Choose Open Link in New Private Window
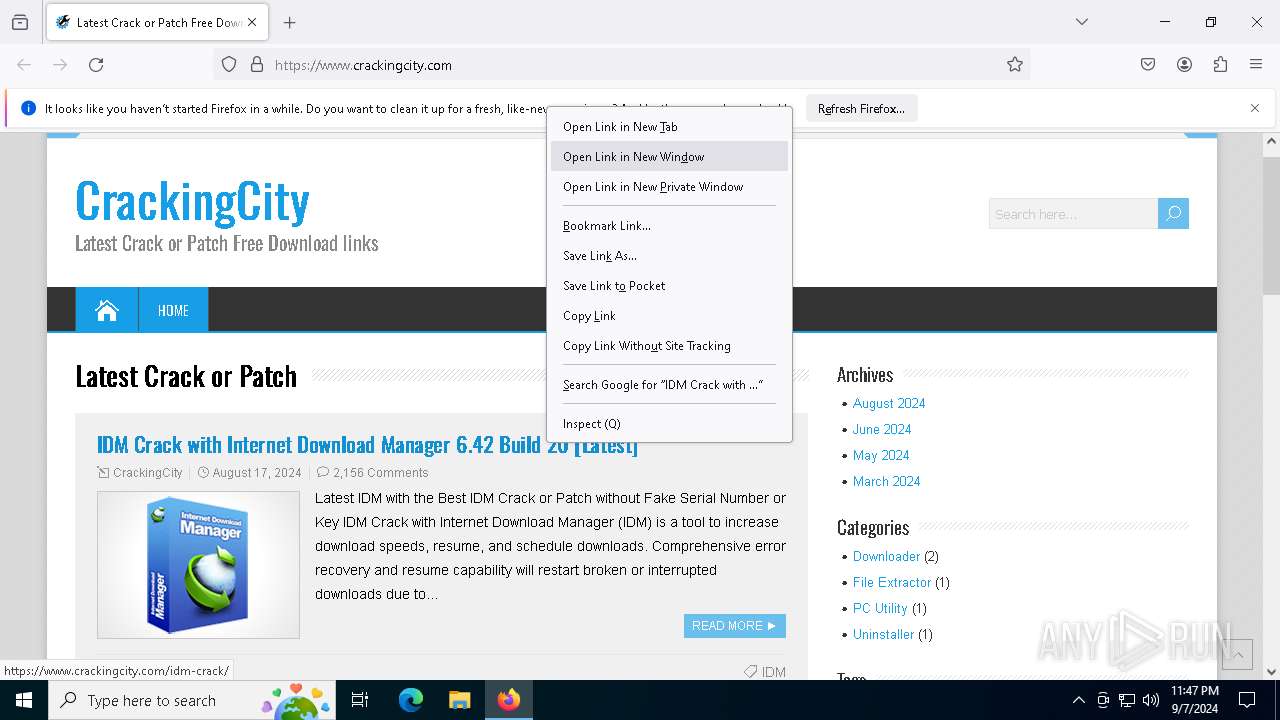Screen dimensions: 1280x720 coord(669,187)
